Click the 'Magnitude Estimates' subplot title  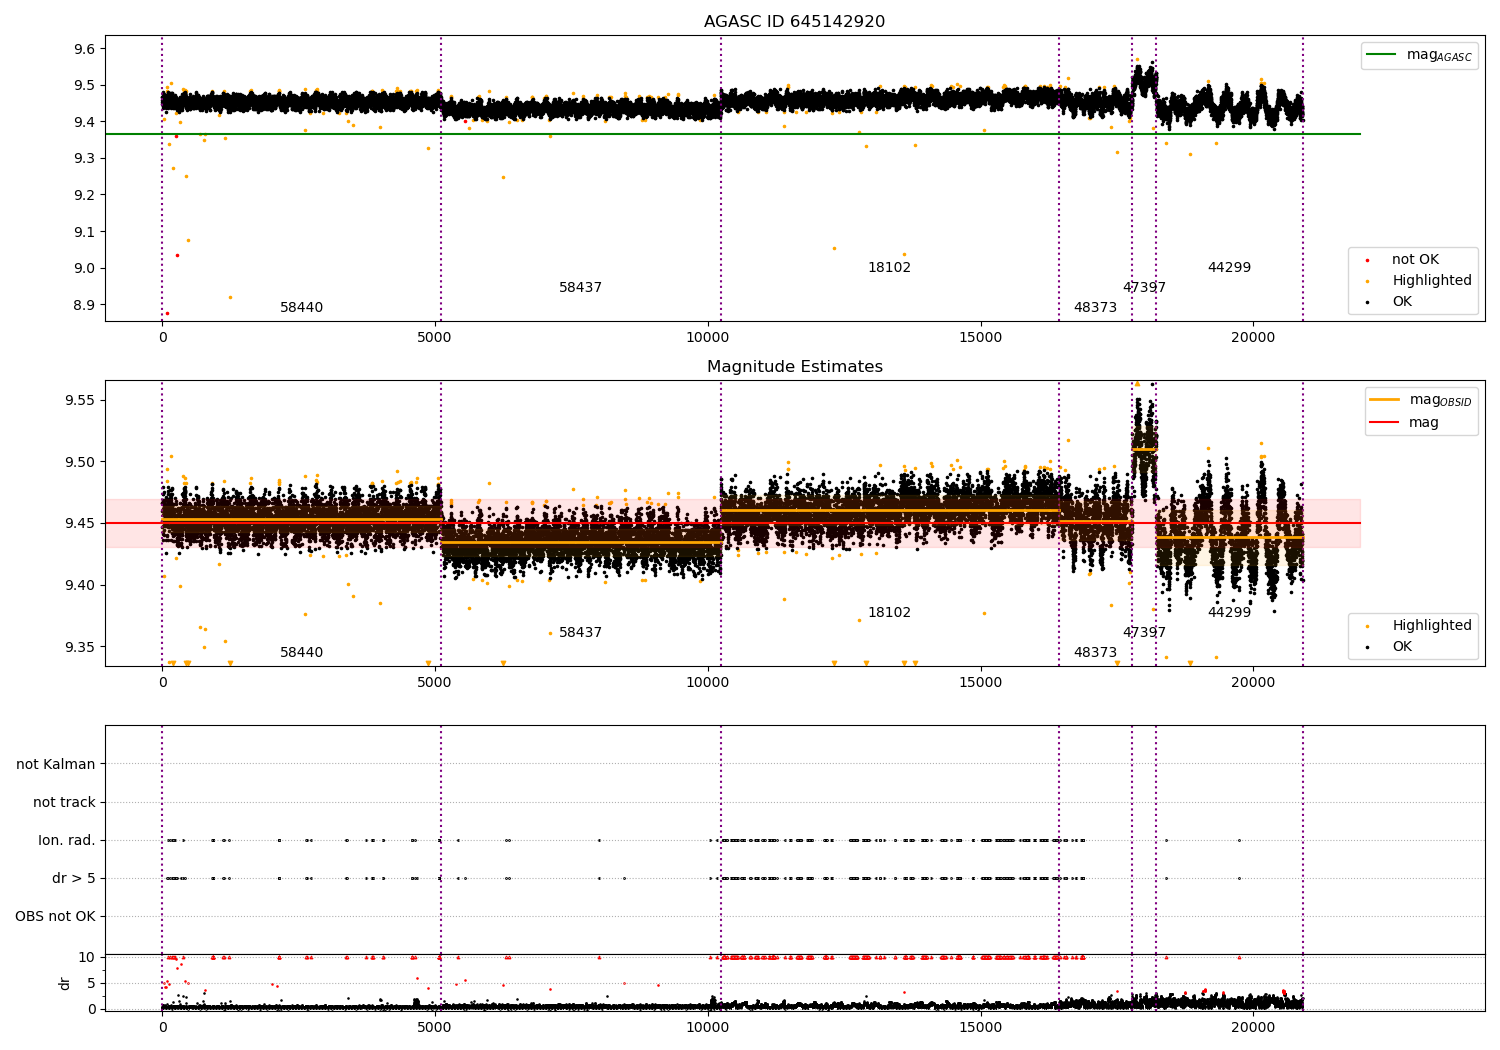tap(795, 367)
